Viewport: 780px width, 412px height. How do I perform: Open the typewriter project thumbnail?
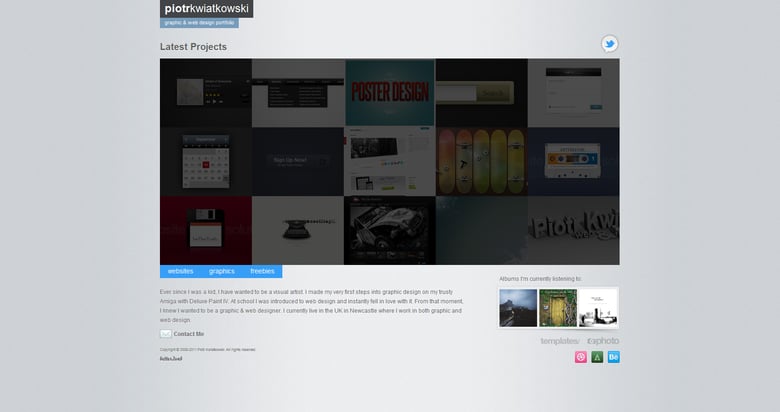coord(298,230)
